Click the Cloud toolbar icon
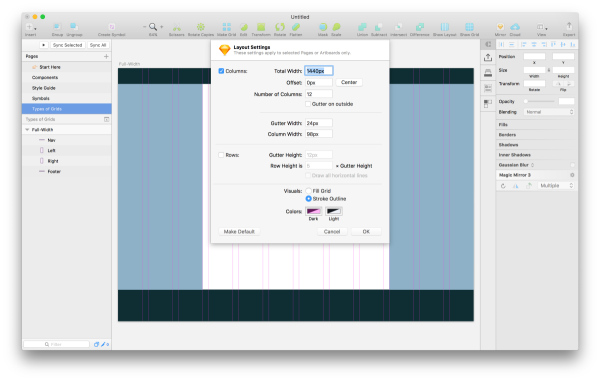Viewport: 600px width, 381px height. tap(515, 26)
